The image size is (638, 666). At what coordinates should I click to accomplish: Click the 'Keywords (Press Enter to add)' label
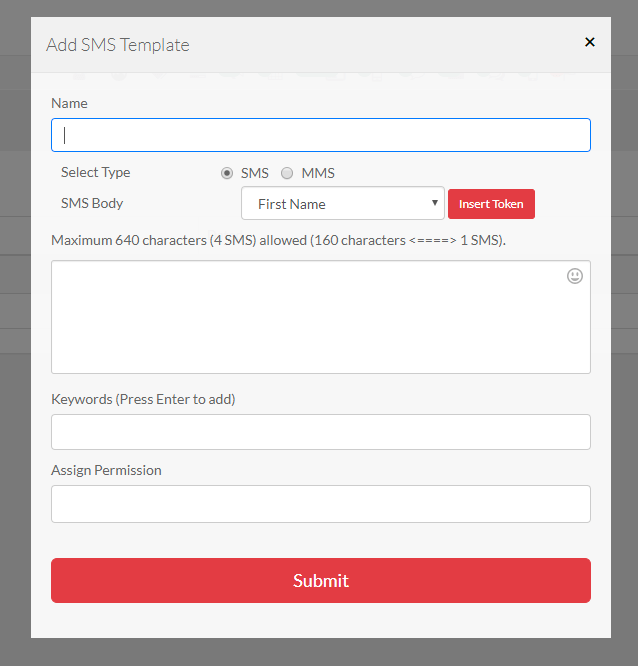pyautogui.click(x=143, y=399)
